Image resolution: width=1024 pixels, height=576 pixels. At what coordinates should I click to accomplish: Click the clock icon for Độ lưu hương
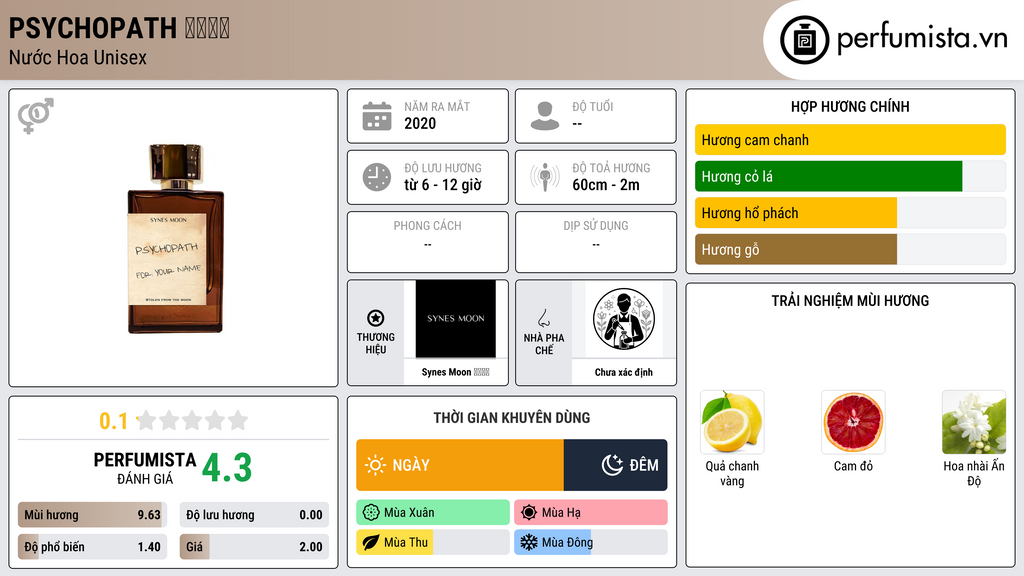(377, 177)
